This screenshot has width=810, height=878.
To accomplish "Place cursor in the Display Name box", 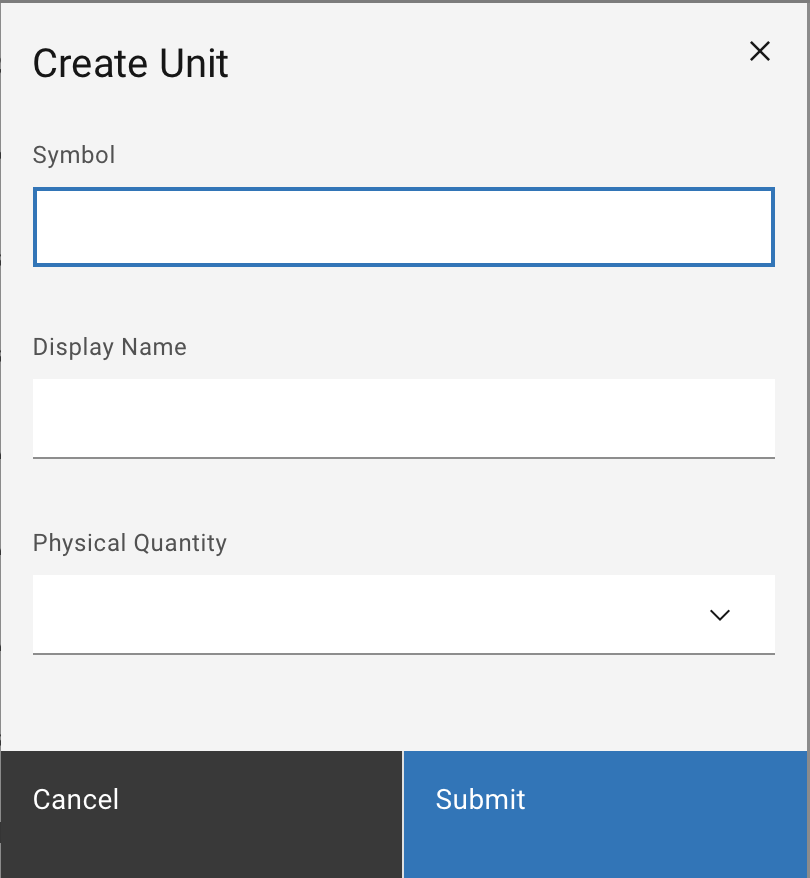I will coord(403,417).
